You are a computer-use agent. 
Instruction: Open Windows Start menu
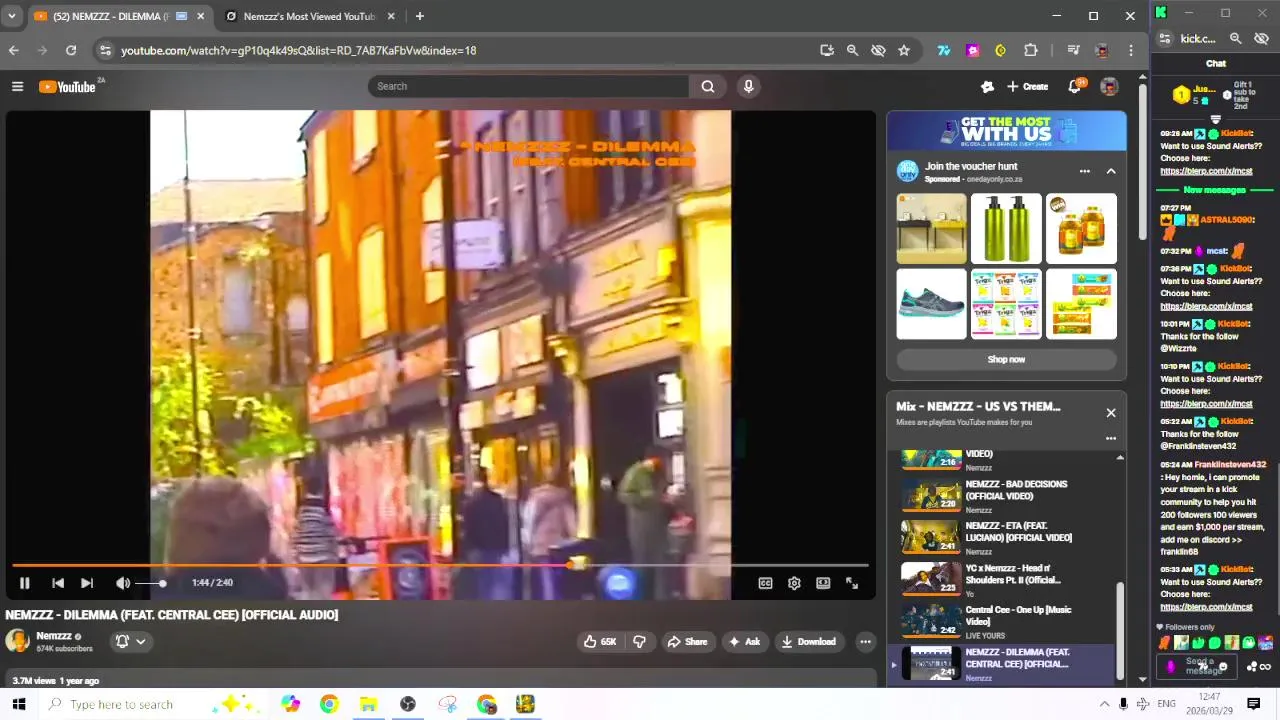[18, 704]
